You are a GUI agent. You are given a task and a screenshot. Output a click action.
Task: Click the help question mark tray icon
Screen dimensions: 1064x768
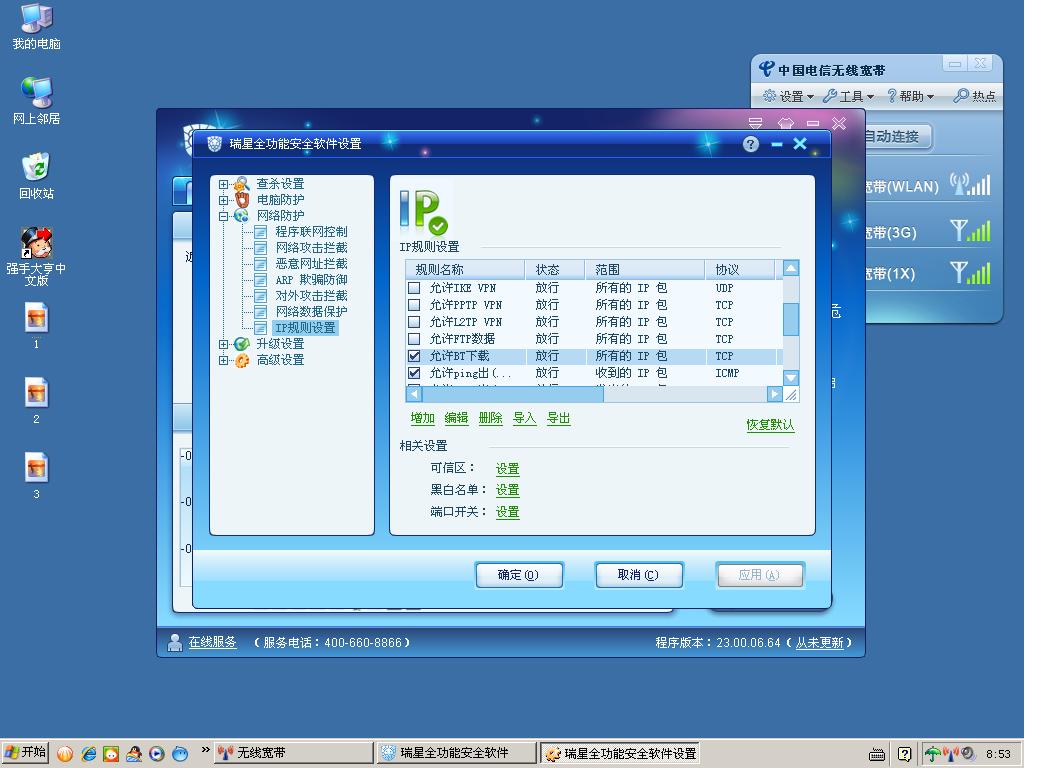point(905,754)
